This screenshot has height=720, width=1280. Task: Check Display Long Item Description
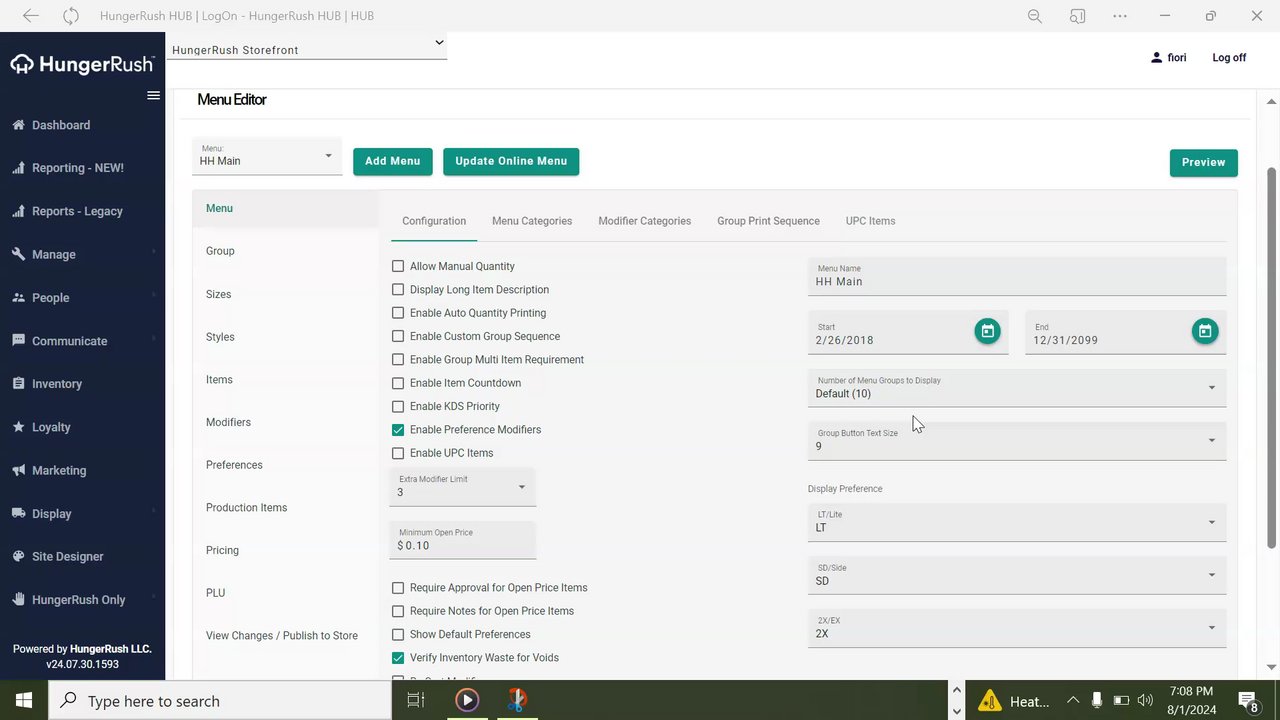point(398,290)
